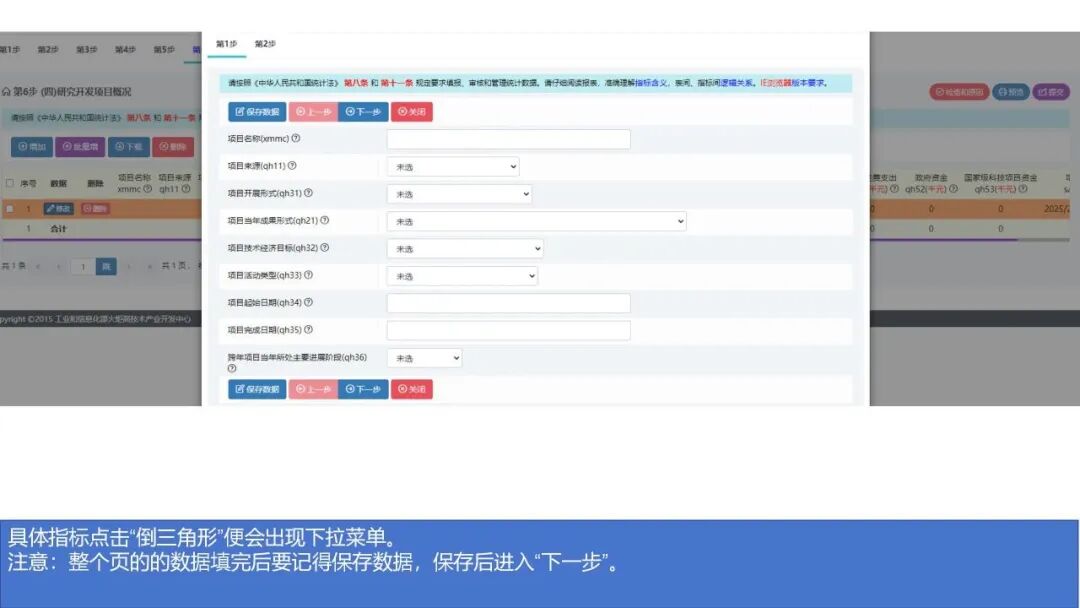Viewport: 1080px width, 608px height.
Task: Click inside the 项目名称 text input field
Action: (x=506, y=138)
